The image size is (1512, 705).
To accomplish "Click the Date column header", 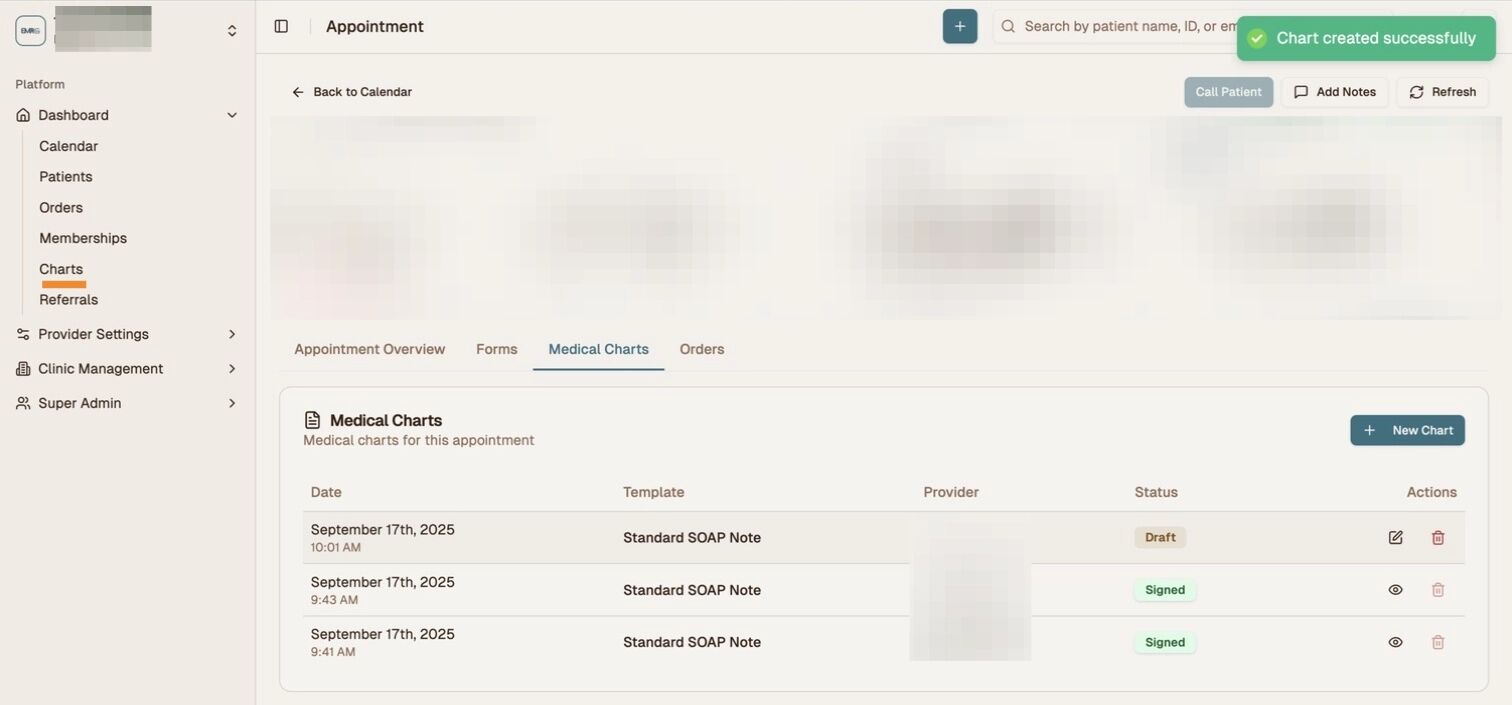I will [326, 492].
